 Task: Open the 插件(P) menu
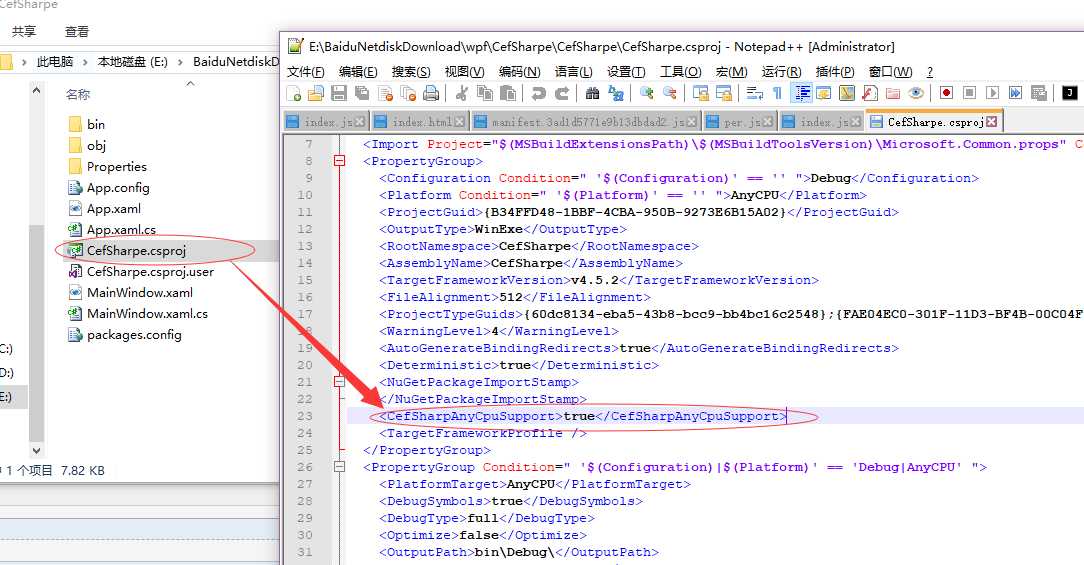coord(835,72)
